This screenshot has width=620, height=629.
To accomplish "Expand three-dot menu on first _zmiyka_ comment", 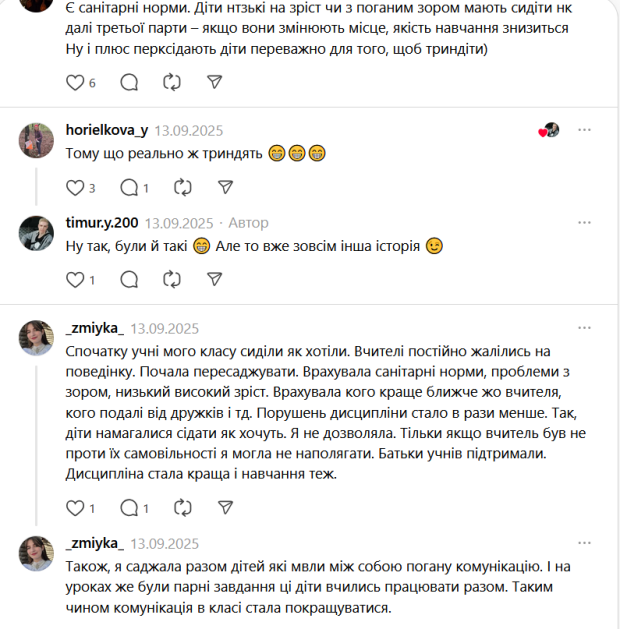I will click(584, 328).
